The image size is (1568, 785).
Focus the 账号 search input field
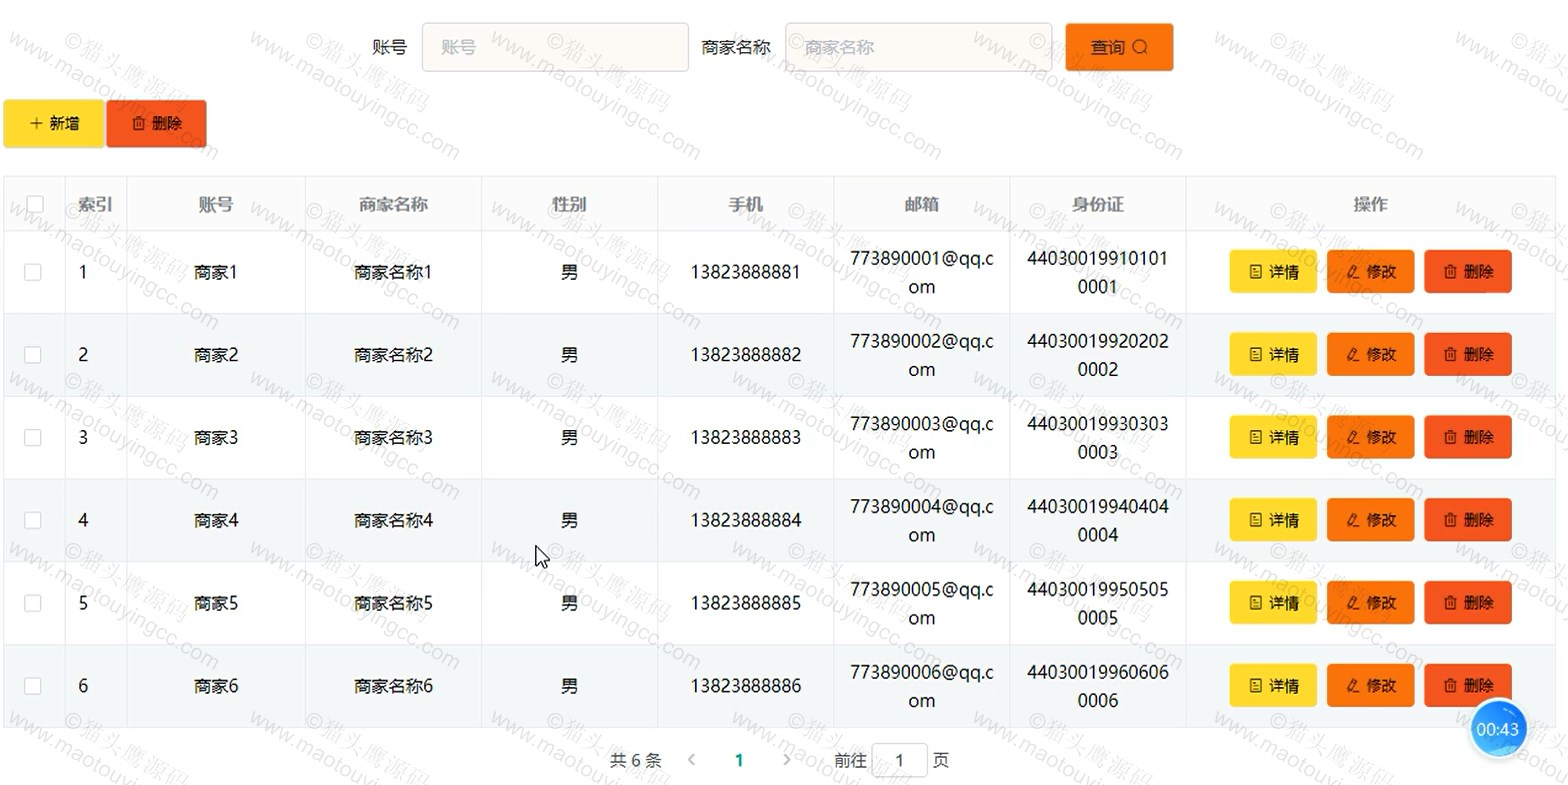[555, 47]
